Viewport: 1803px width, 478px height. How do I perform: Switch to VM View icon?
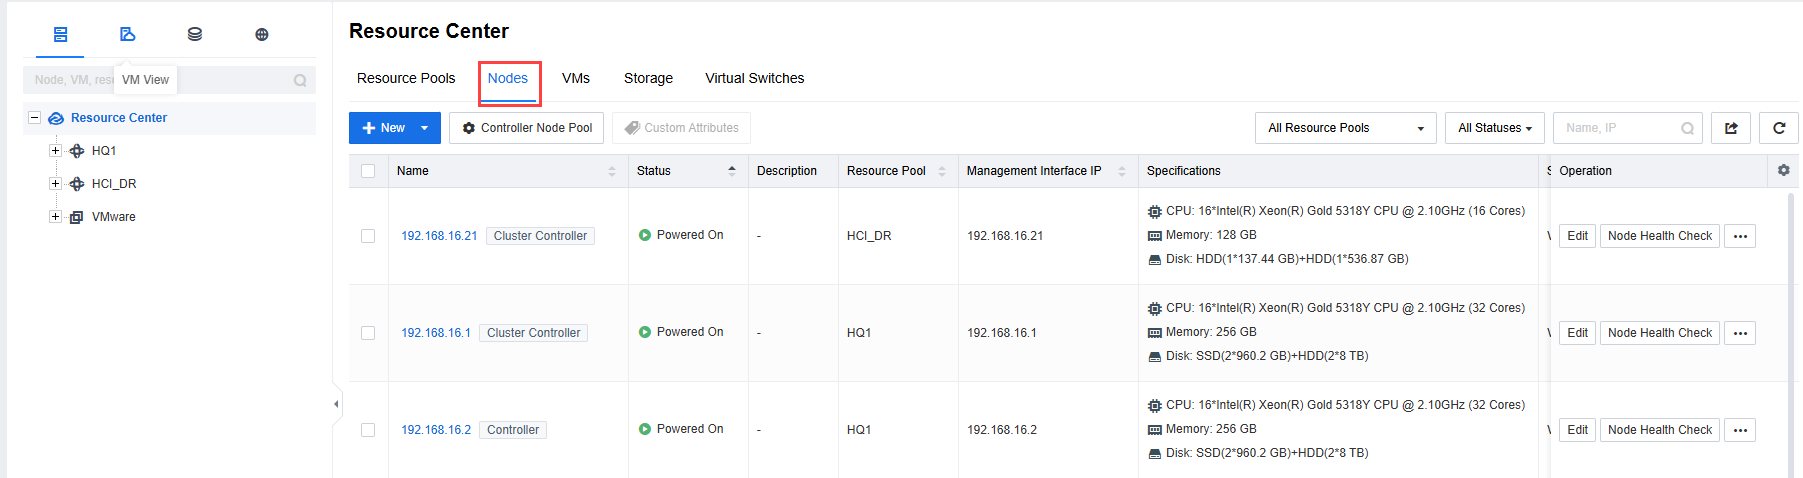[x=127, y=34]
